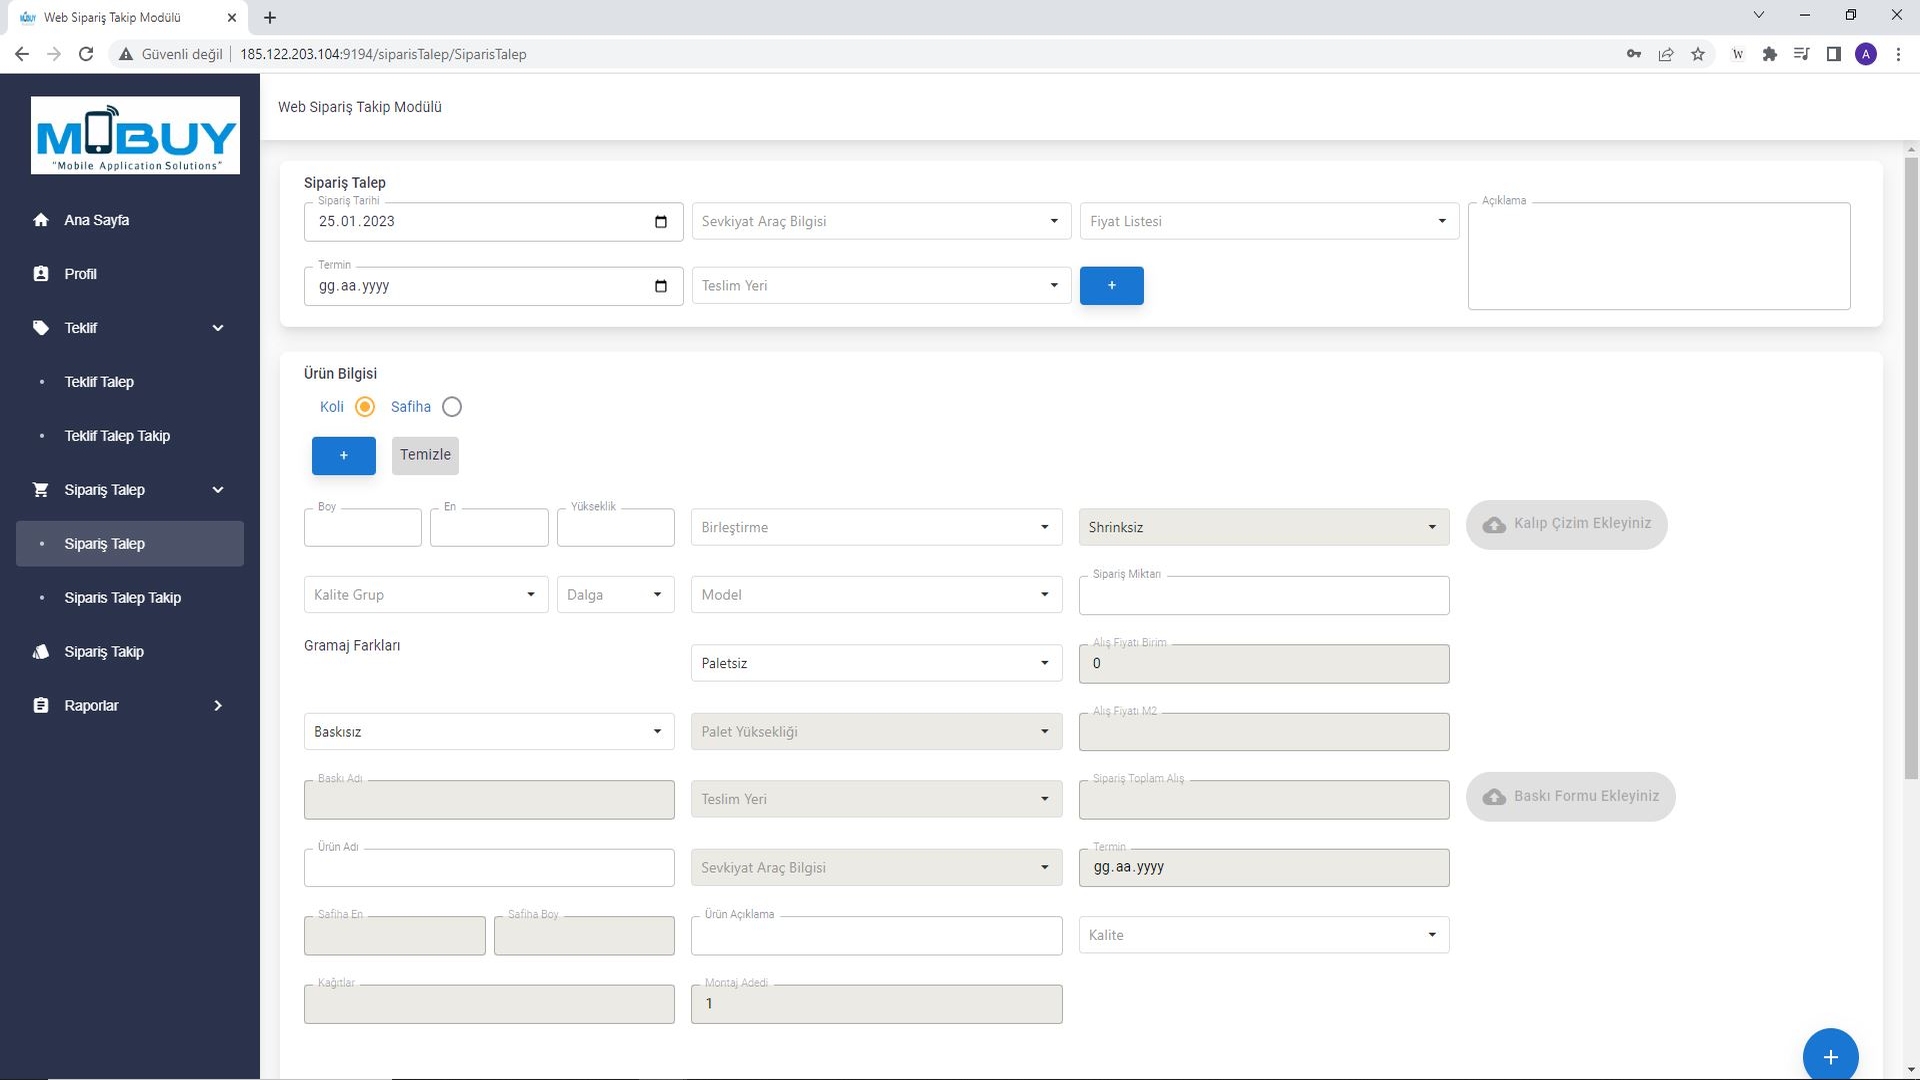Click the browser profile avatar A

pyautogui.click(x=1866, y=54)
